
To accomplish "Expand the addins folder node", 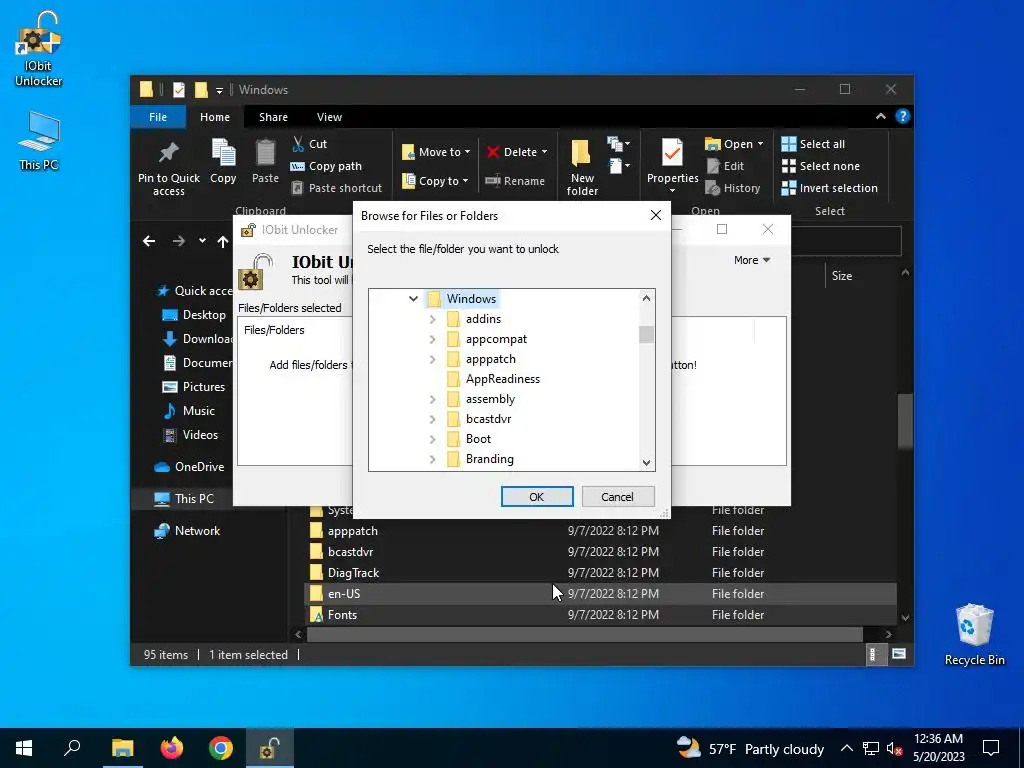I will pos(432,319).
